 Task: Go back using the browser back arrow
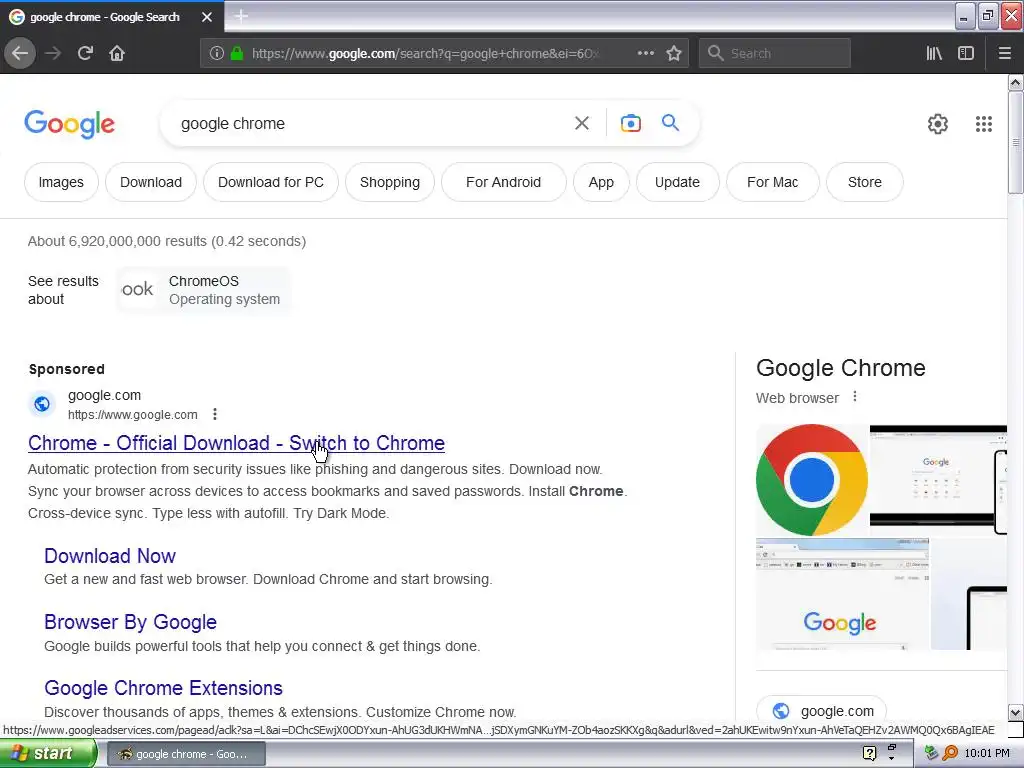[20, 53]
